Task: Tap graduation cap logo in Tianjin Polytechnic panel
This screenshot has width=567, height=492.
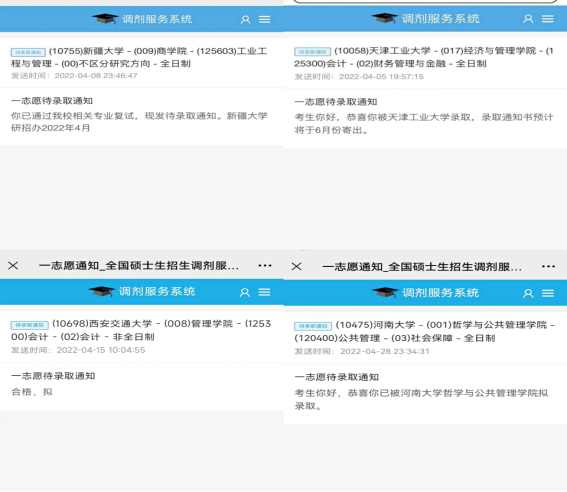Action: coord(385,18)
